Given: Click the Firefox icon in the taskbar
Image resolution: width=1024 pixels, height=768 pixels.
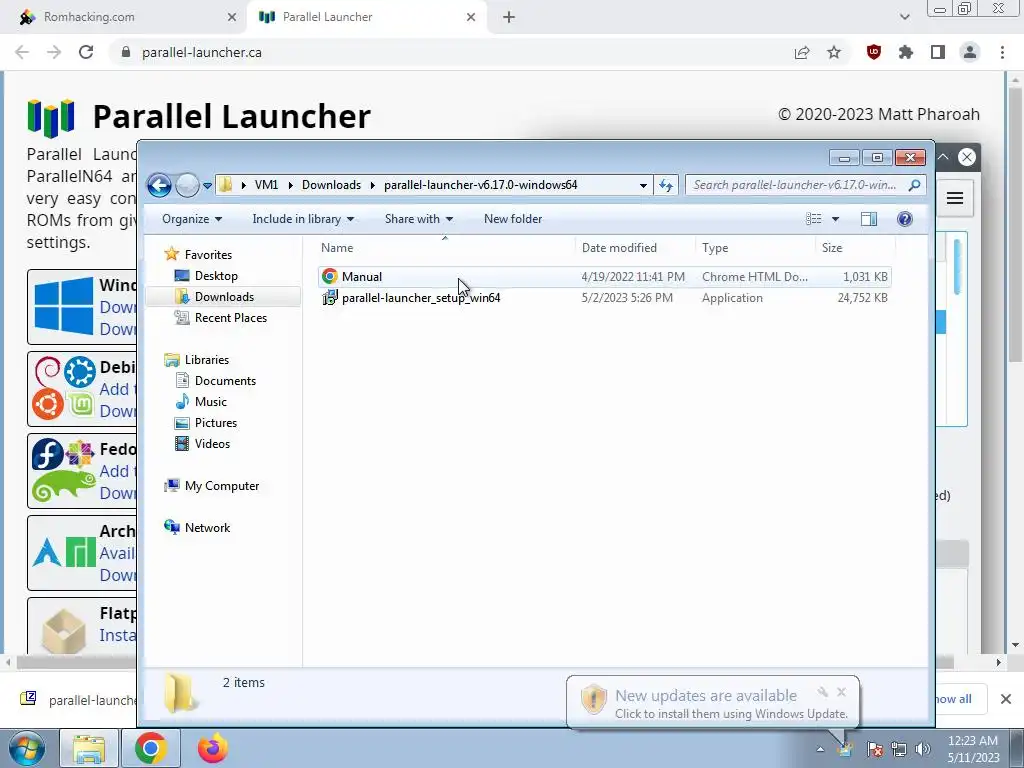Looking at the screenshot, I should click(213, 748).
